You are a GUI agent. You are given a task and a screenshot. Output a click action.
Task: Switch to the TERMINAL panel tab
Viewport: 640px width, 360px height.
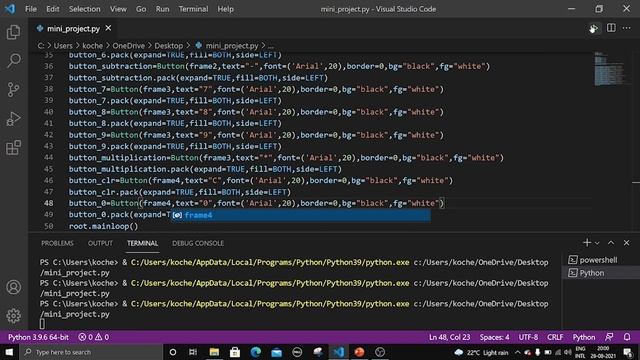click(x=142, y=243)
